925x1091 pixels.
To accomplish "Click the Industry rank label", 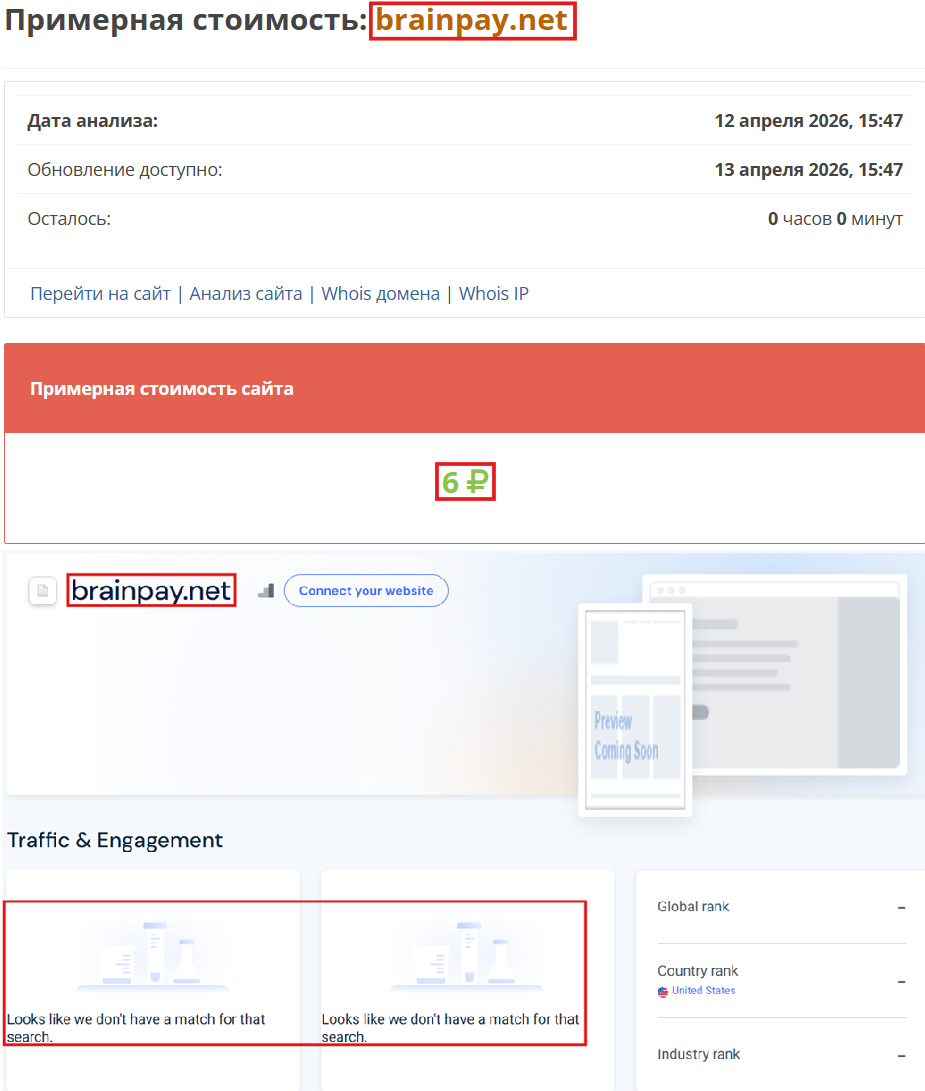I will click(x=698, y=1054).
